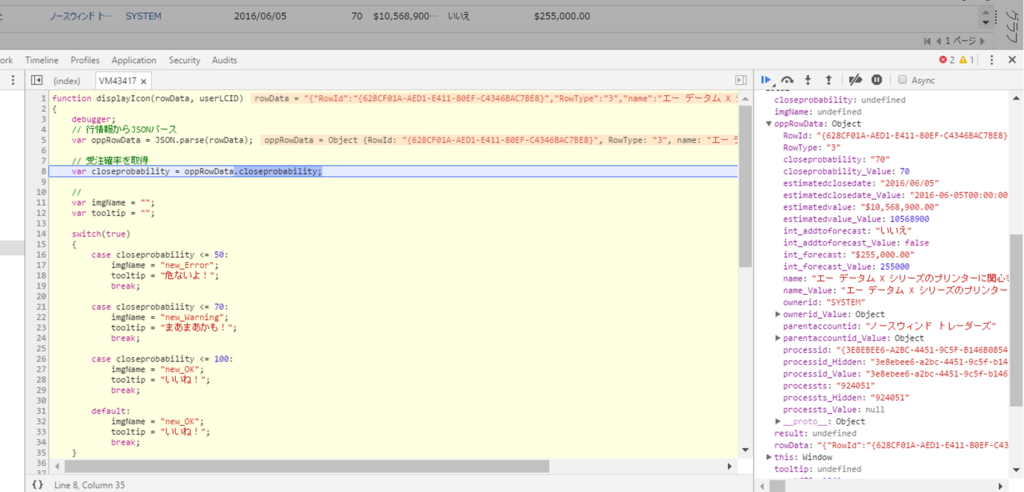
Task: Switch to the (index) source tab
Action: 67,80
